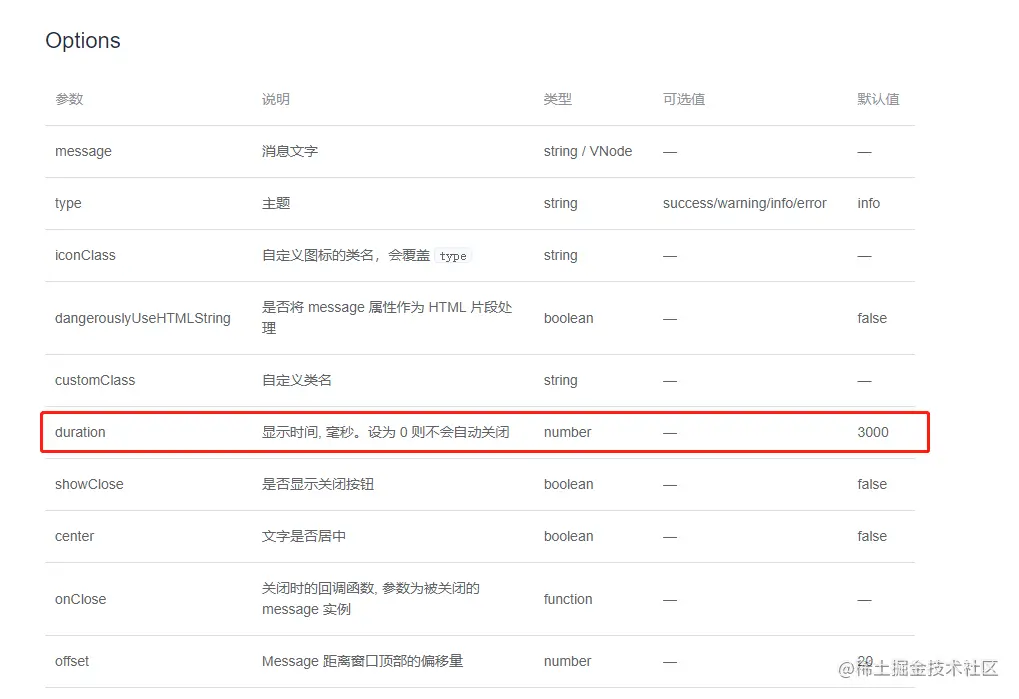This screenshot has width=1019, height=699.
Task: Click success/warning/info/error options cell
Action: tap(744, 203)
